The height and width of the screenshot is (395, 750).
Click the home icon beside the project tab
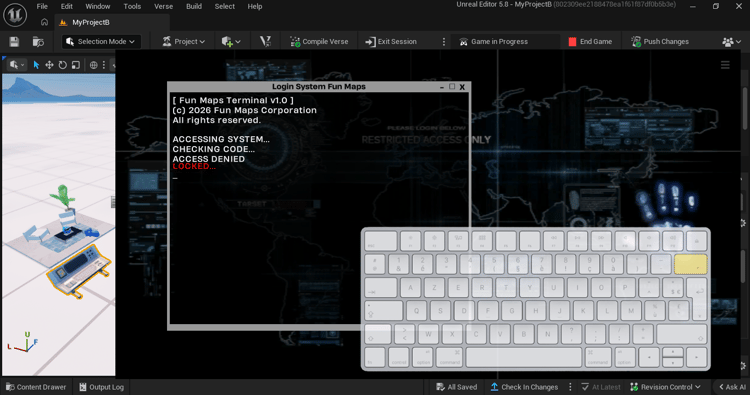(44, 22)
